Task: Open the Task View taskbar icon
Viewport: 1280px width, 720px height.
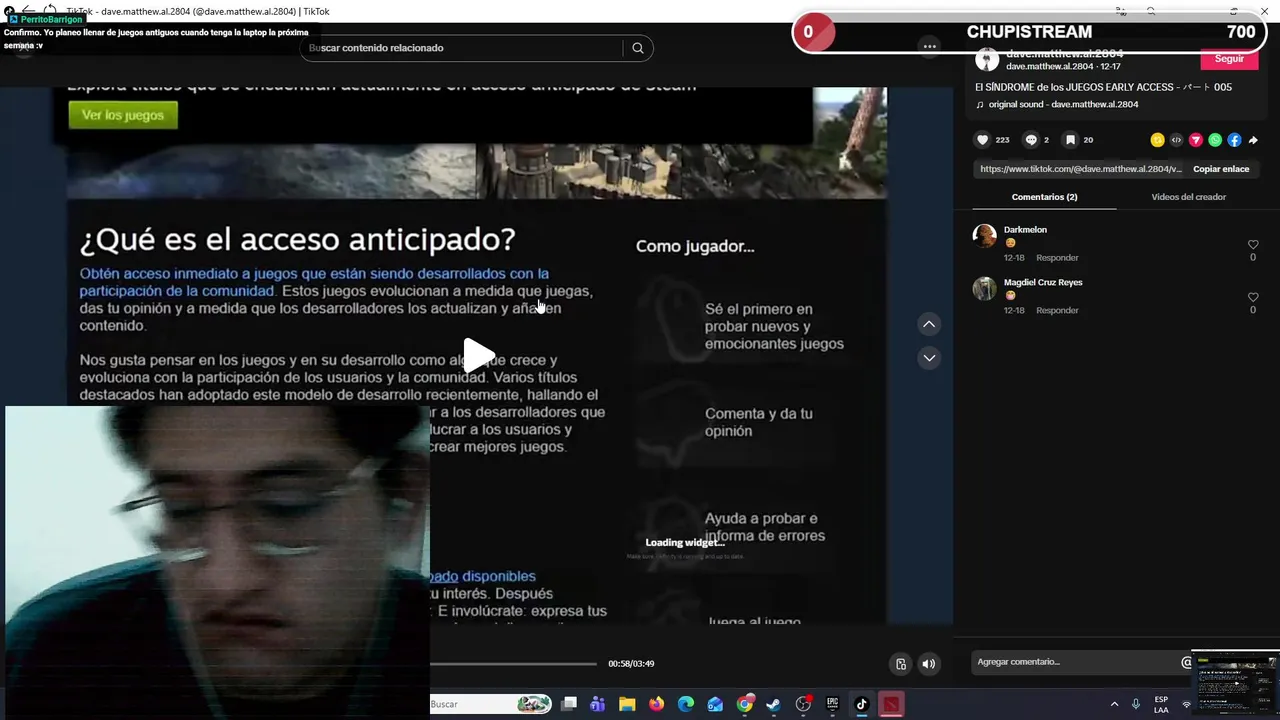Action: 569,704
